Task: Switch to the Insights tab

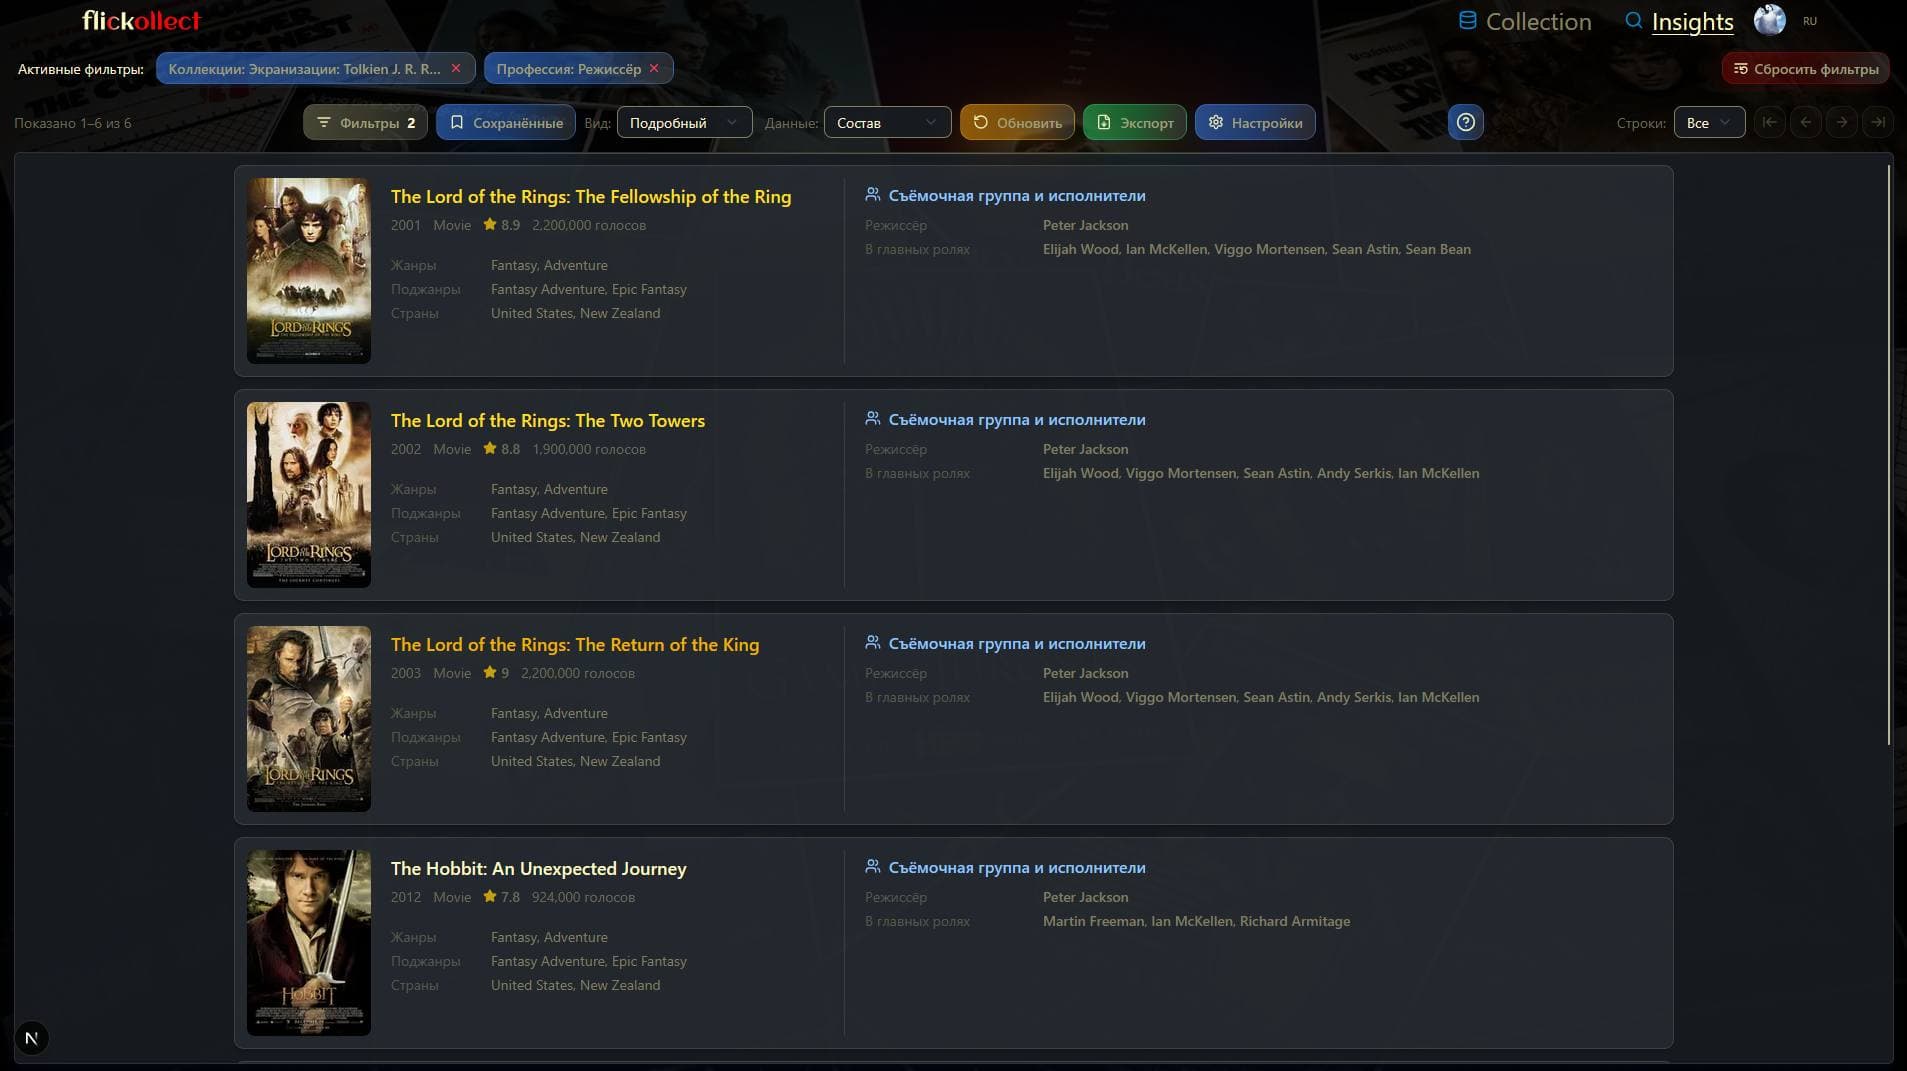Action: [1679, 22]
